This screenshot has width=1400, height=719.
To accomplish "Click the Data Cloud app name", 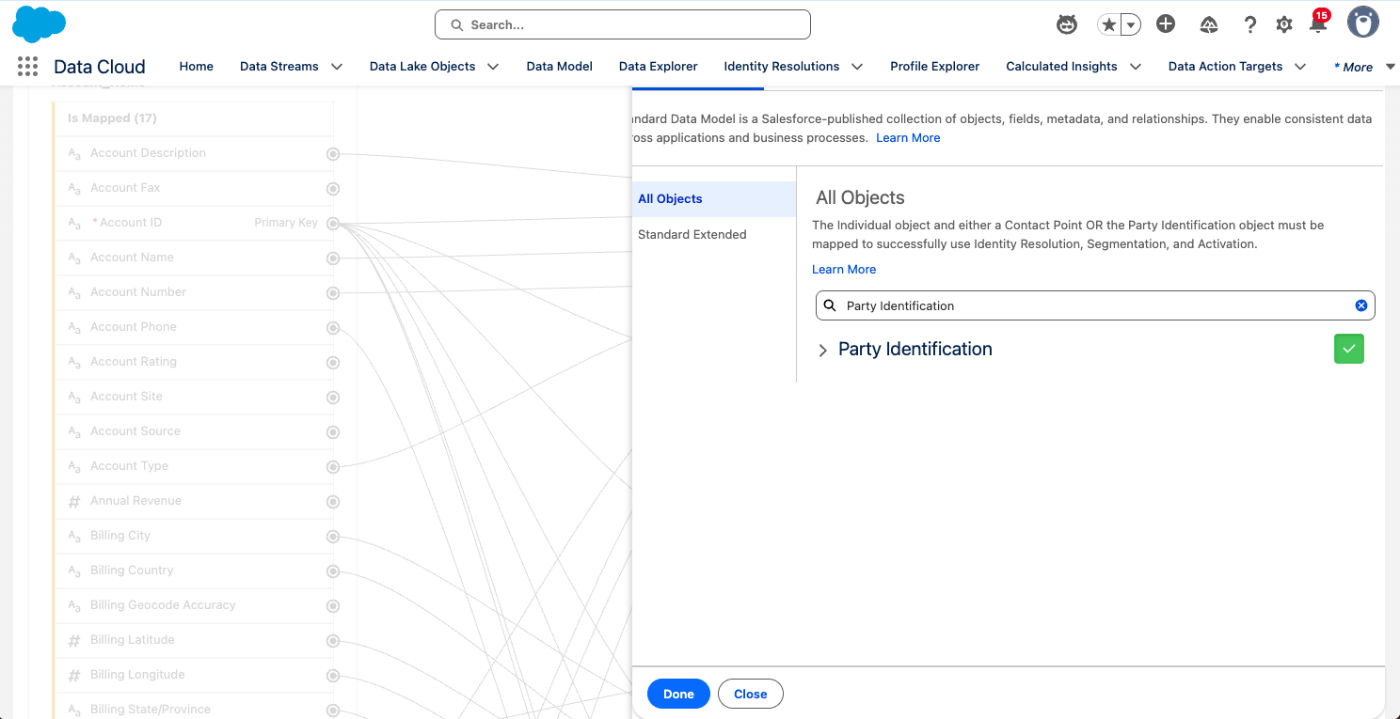I will click(x=99, y=67).
